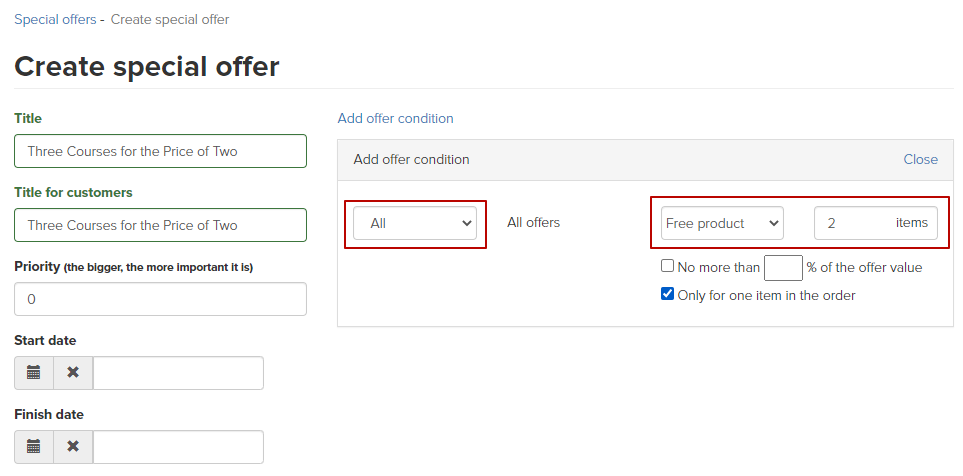Click inside the Start date text box

pyautogui.click(x=178, y=373)
